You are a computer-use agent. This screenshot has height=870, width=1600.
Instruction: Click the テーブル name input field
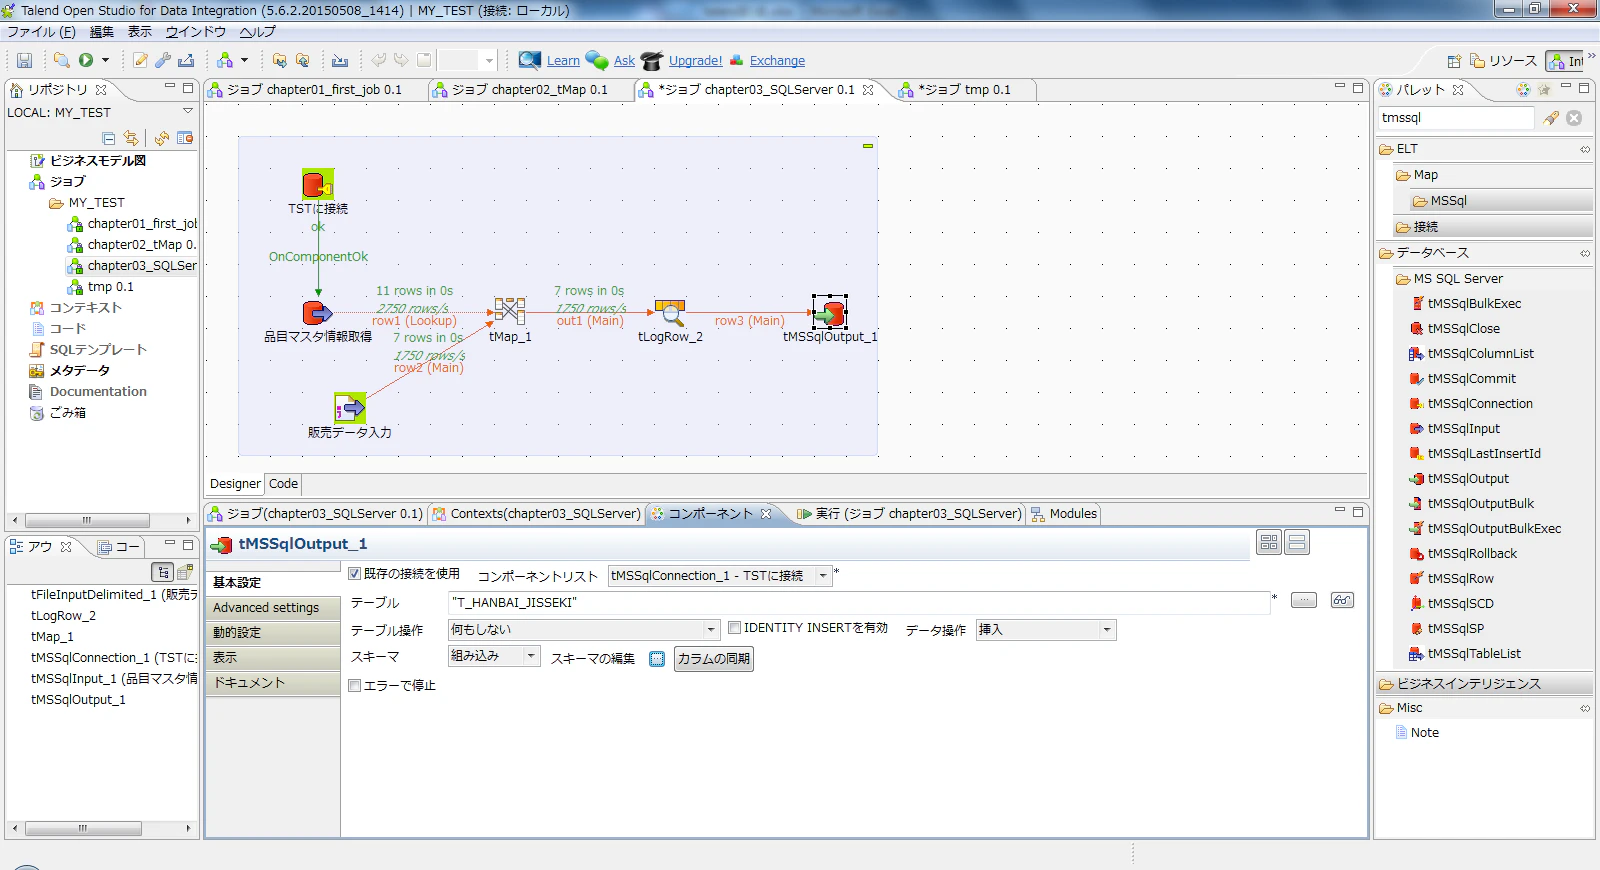pos(860,602)
